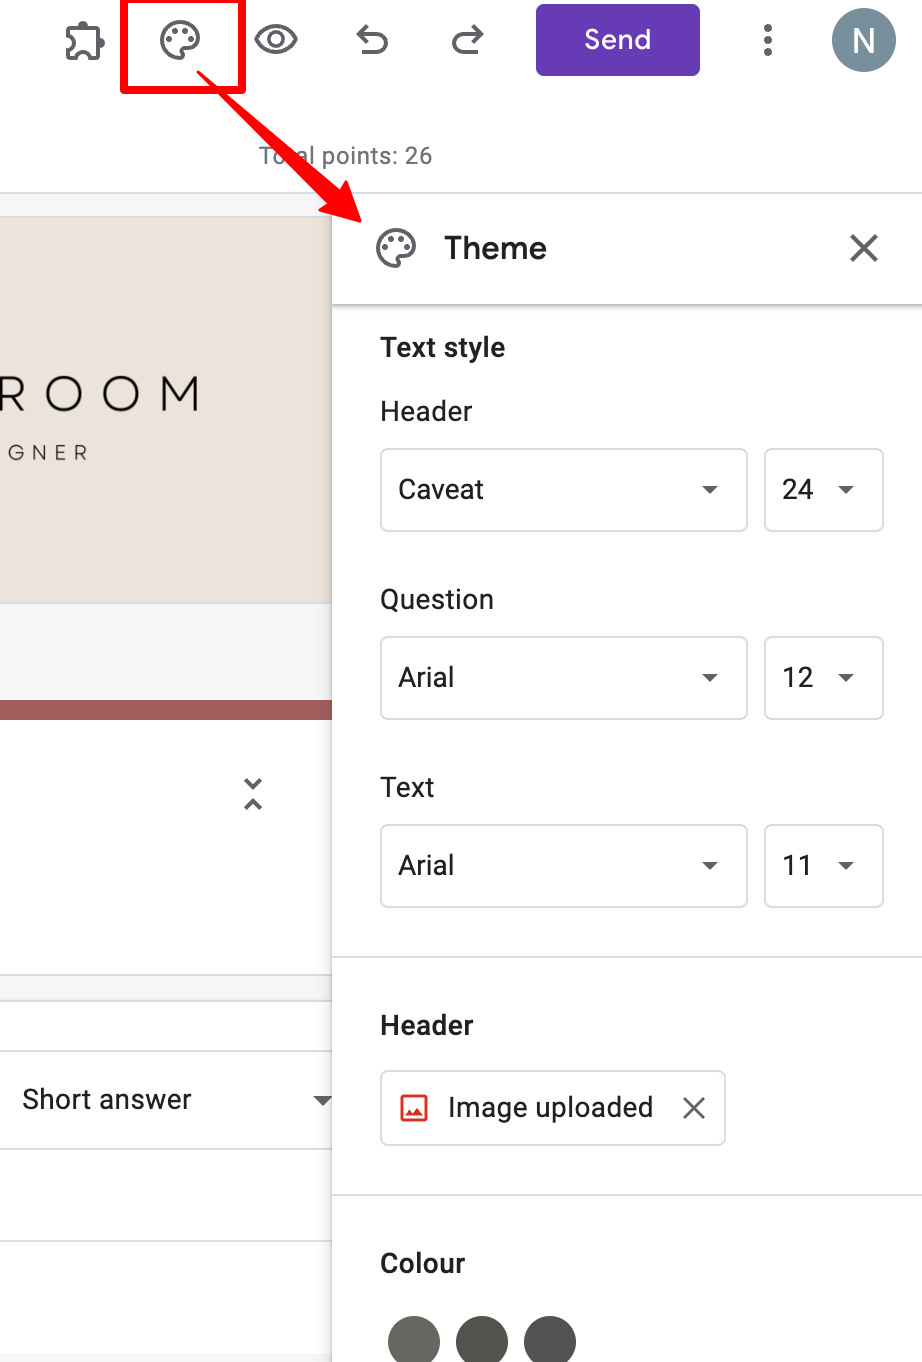This screenshot has height=1362, width=922.
Task: Undo the last change
Action: coord(371,40)
